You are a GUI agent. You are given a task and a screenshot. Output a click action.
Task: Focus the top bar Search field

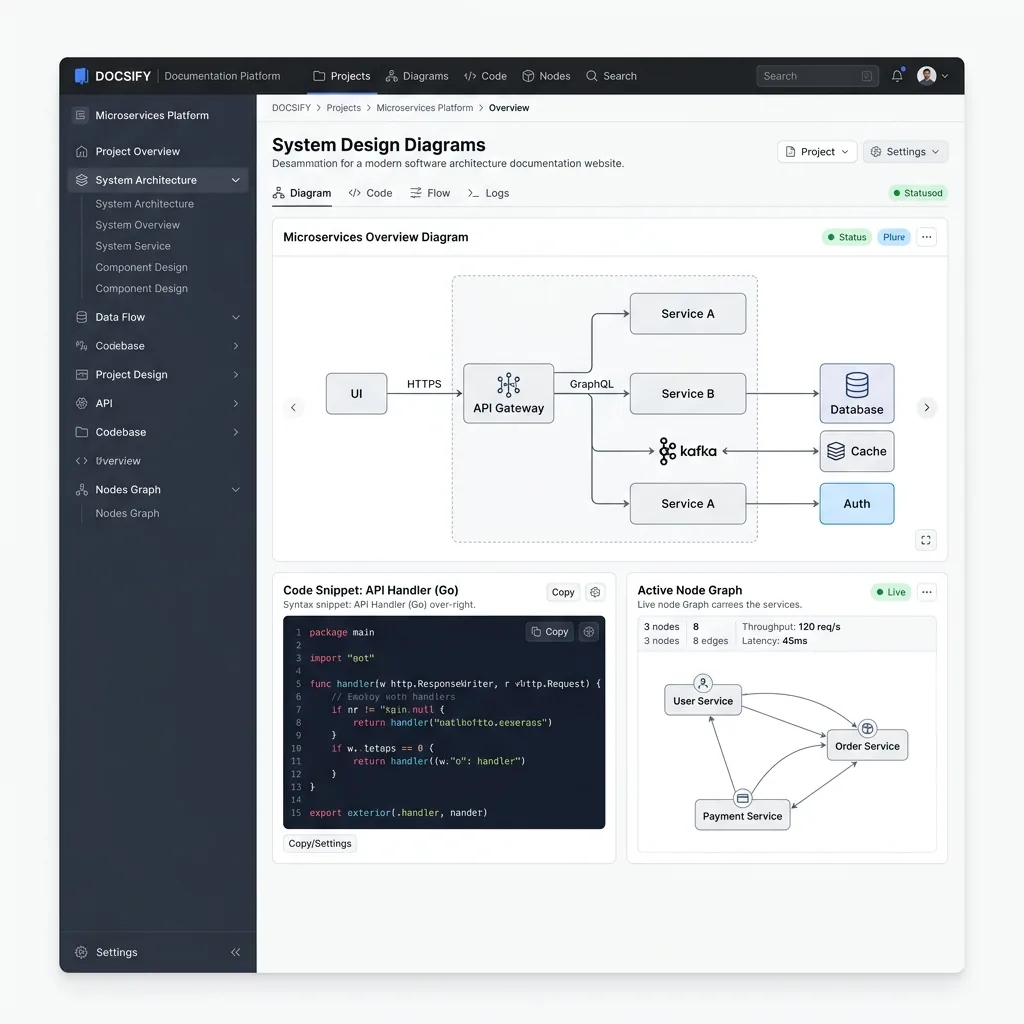[x=817, y=76]
